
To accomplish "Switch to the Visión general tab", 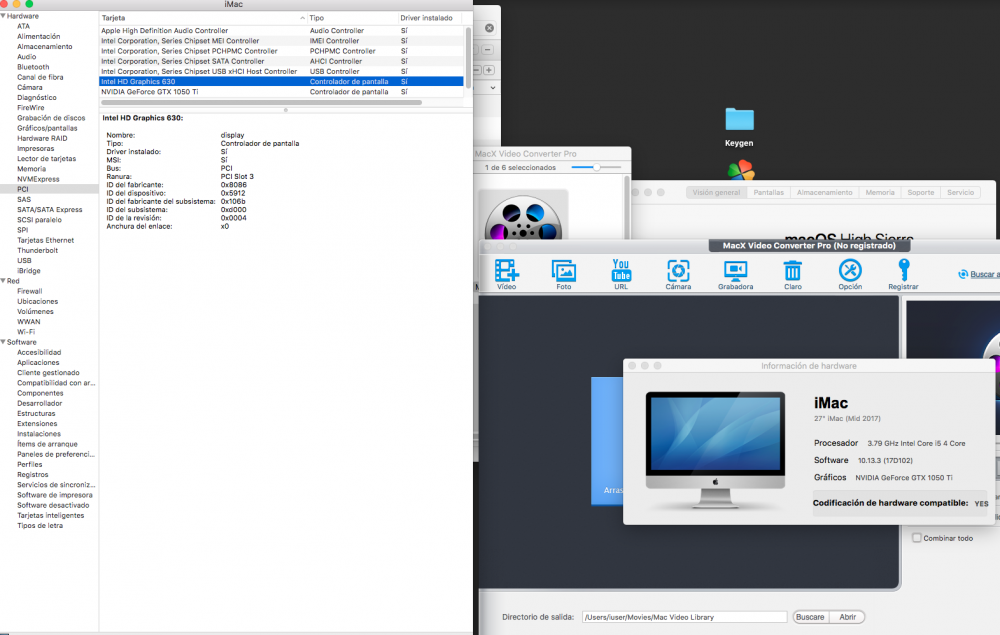I will click(x=716, y=193).
